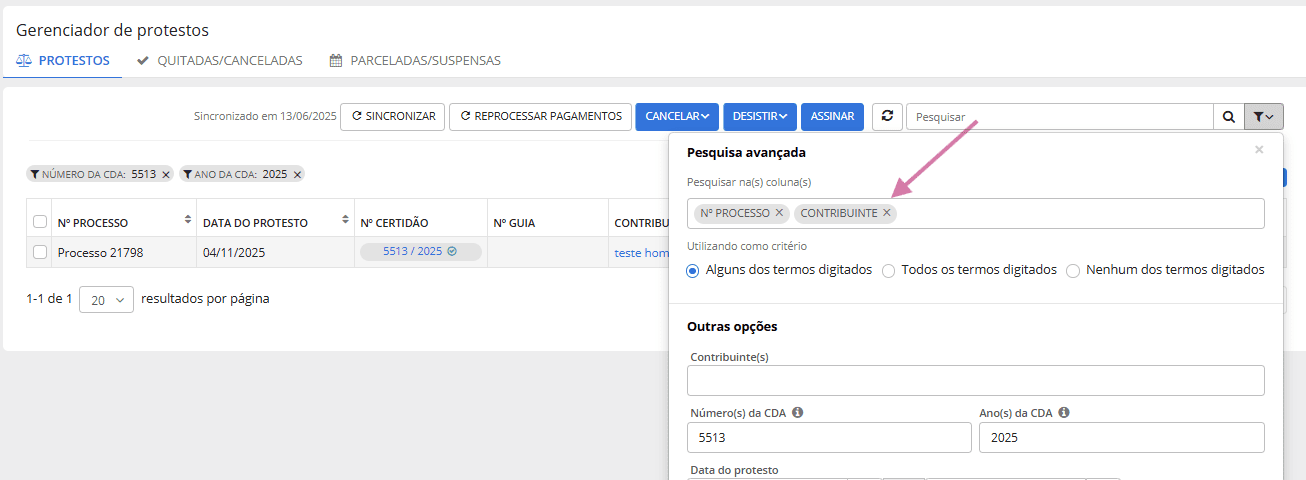
Task: Click the REPROCESSAR PAGAMENTOS button
Action: pos(541,116)
